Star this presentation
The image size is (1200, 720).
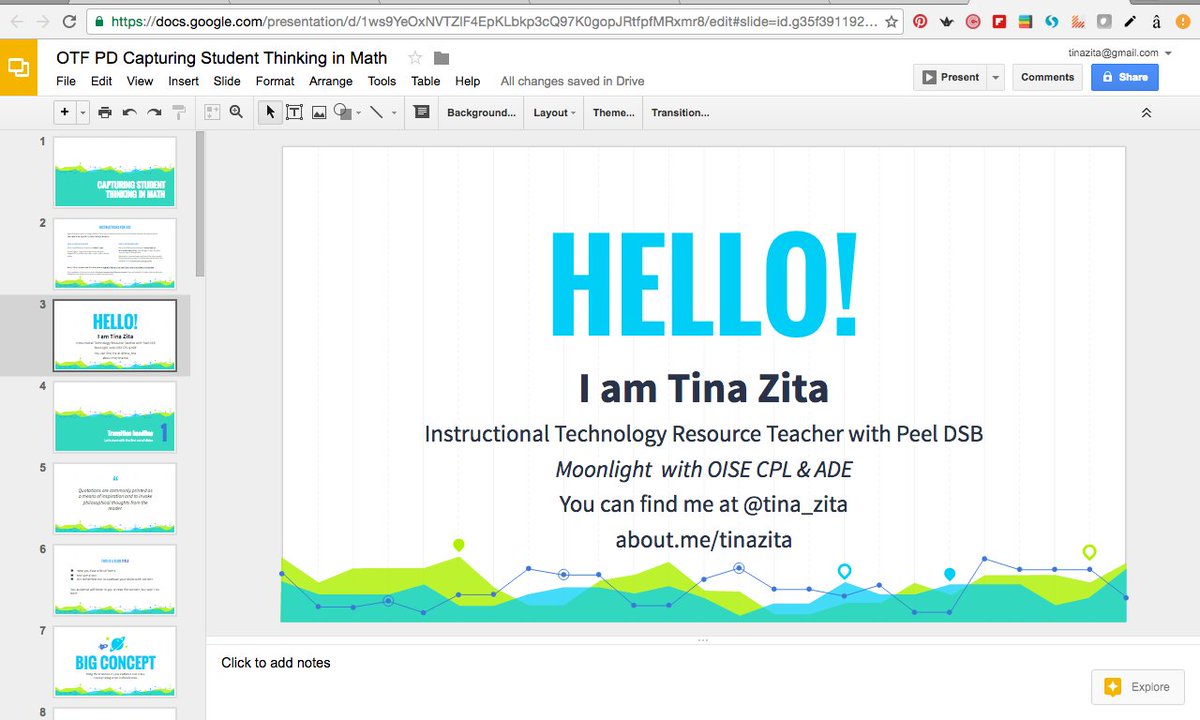(x=416, y=58)
